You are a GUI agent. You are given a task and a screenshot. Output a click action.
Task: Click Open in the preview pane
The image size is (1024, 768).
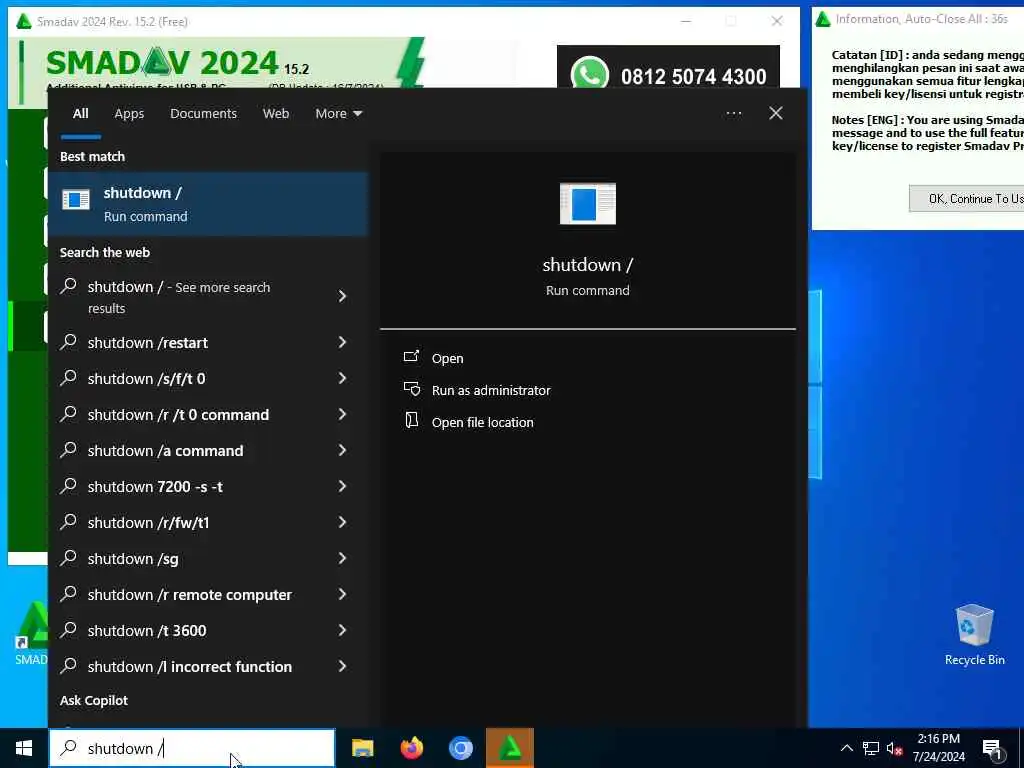pos(447,359)
